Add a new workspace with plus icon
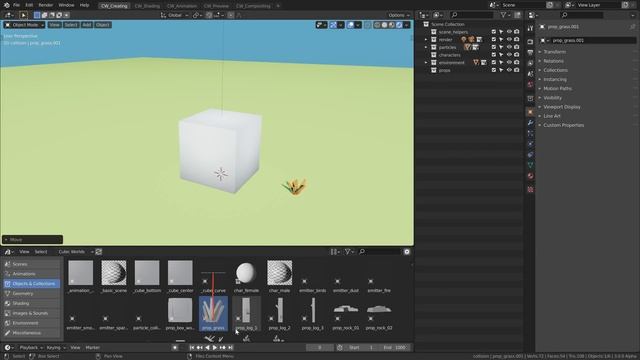This screenshot has height=360, width=640. pyautogui.click(x=278, y=6)
